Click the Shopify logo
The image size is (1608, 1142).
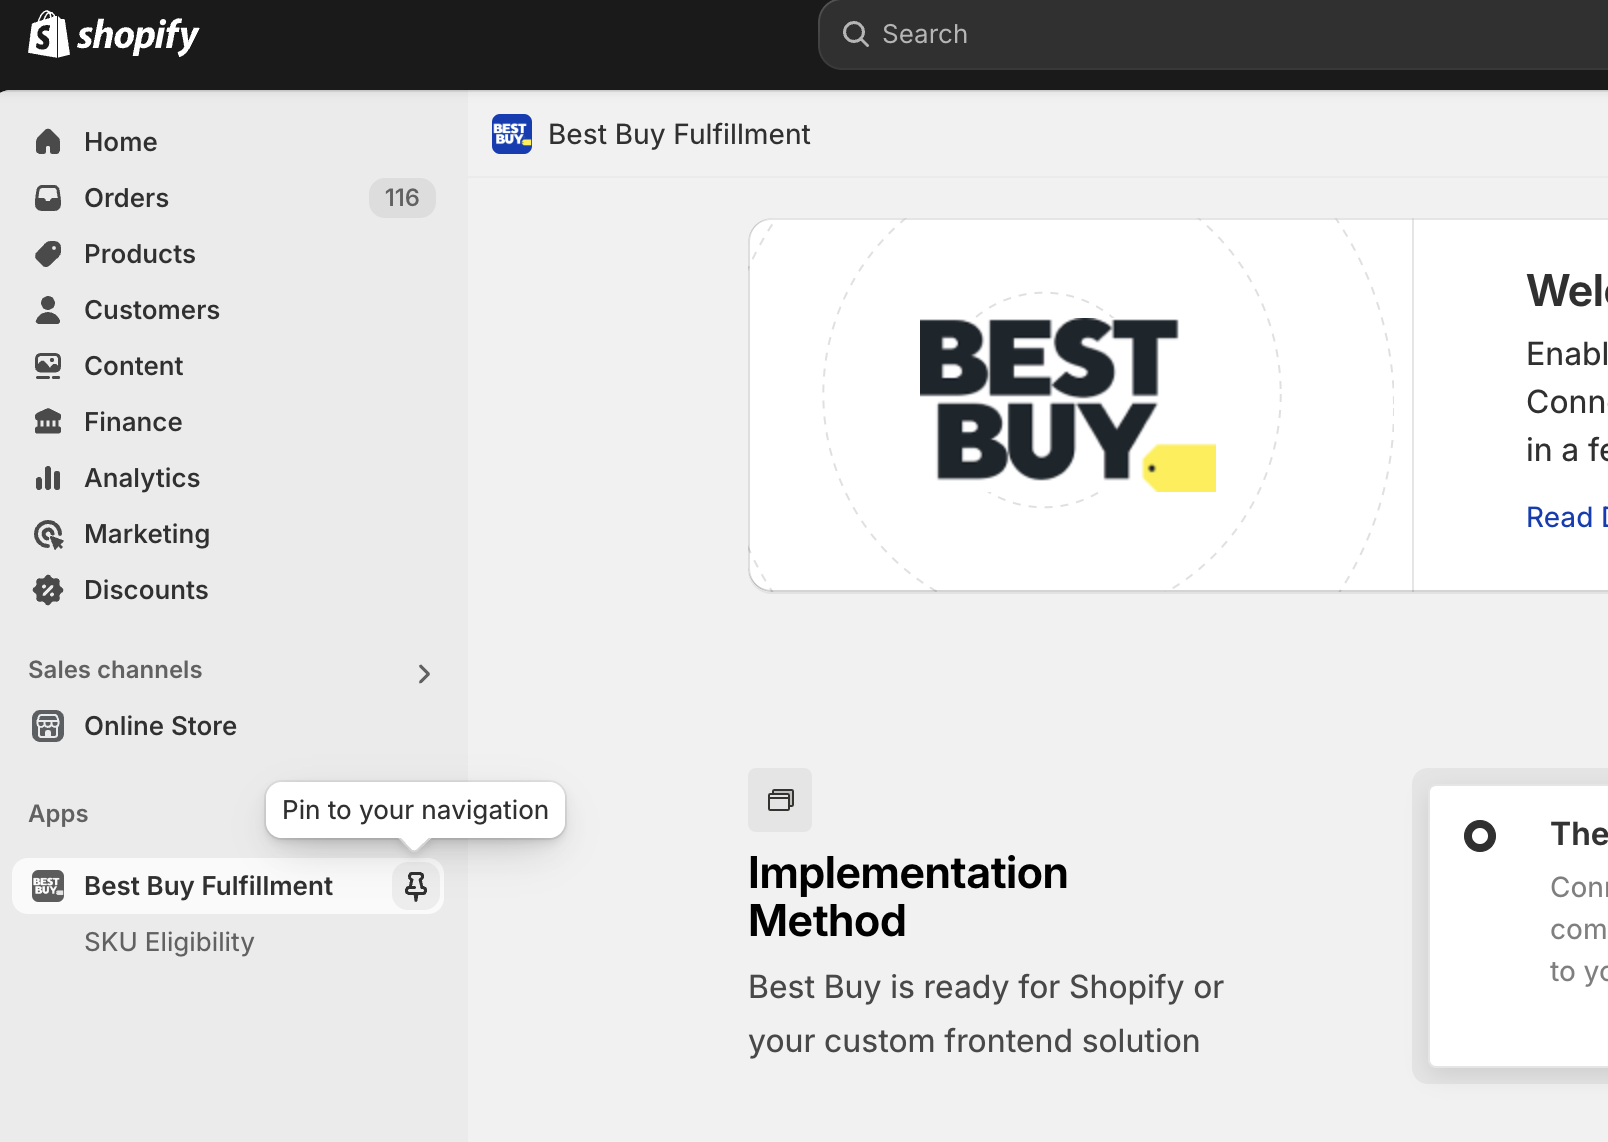[113, 35]
